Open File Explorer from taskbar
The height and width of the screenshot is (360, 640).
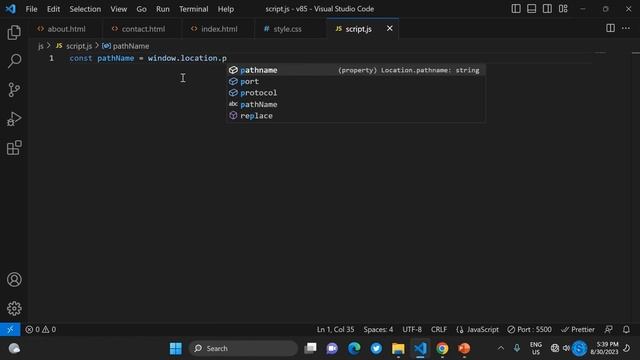pyautogui.click(x=398, y=348)
